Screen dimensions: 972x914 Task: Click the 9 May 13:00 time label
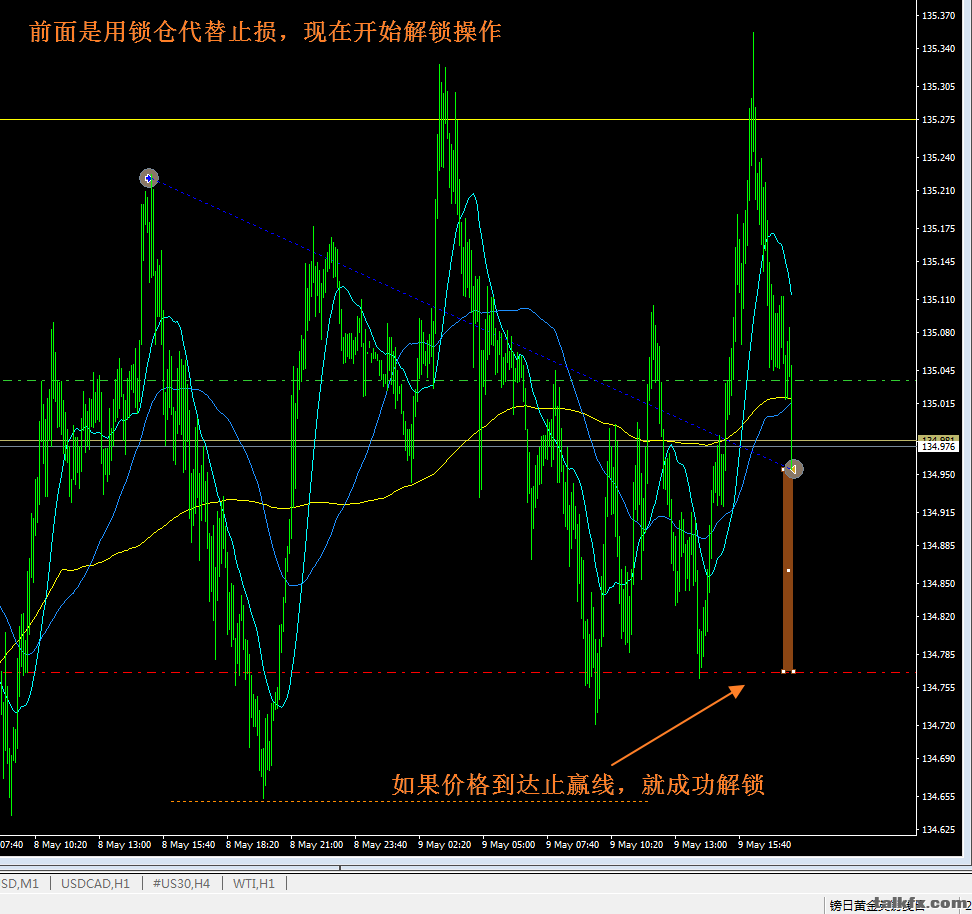click(700, 845)
